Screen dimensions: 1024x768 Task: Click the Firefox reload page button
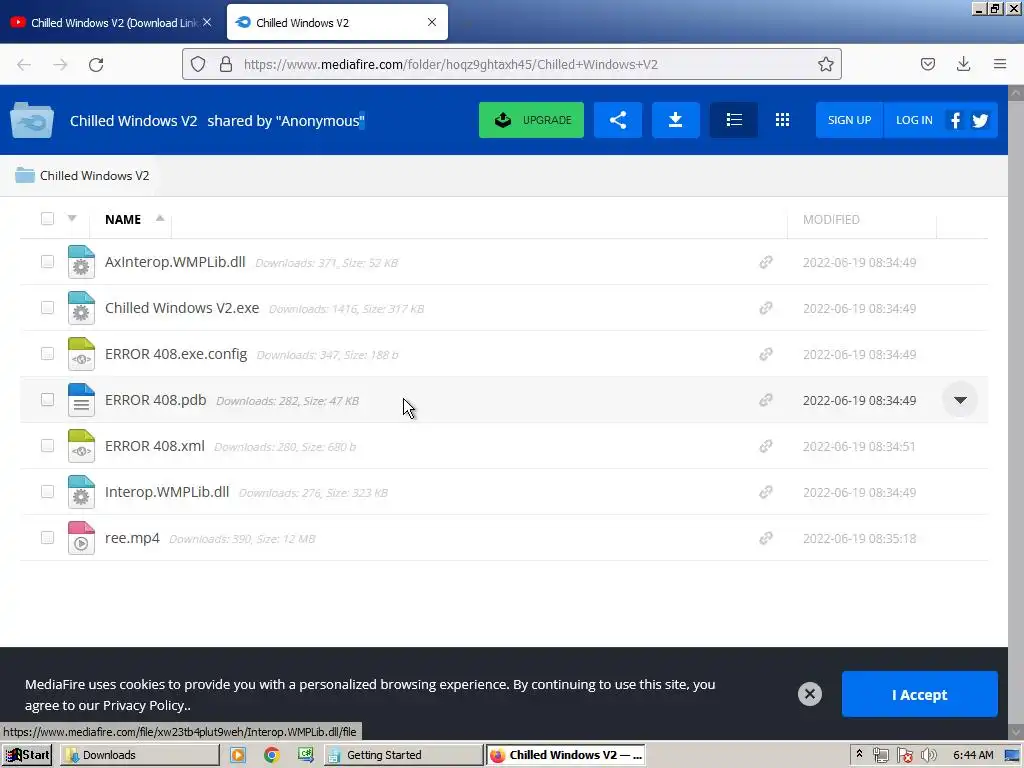pyautogui.click(x=96, y=64)
